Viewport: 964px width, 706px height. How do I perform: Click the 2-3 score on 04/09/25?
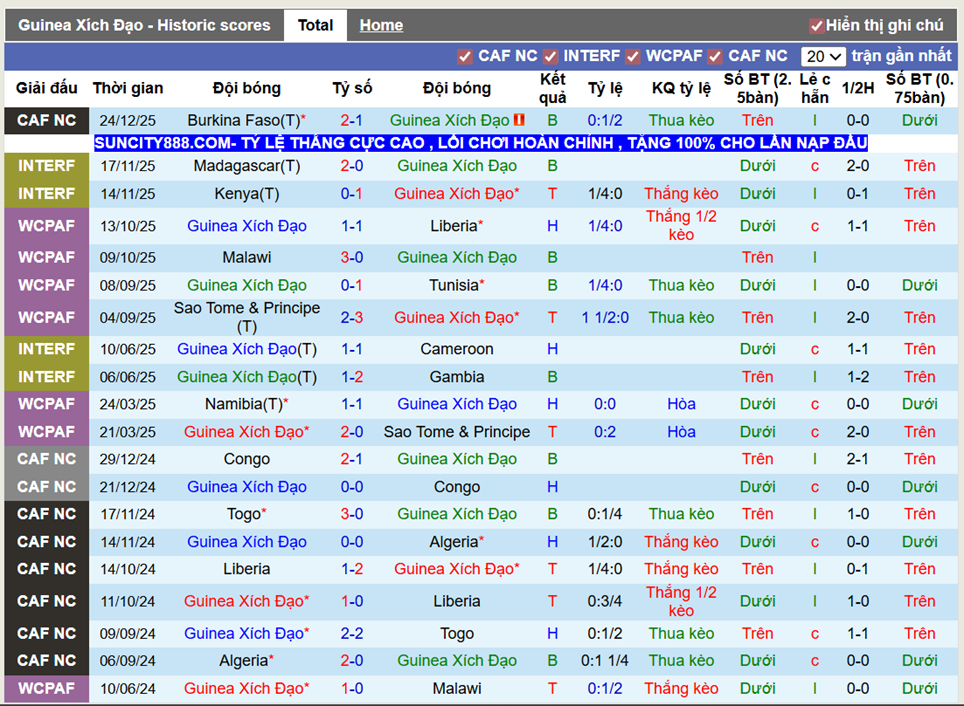(x=352, y=317)
